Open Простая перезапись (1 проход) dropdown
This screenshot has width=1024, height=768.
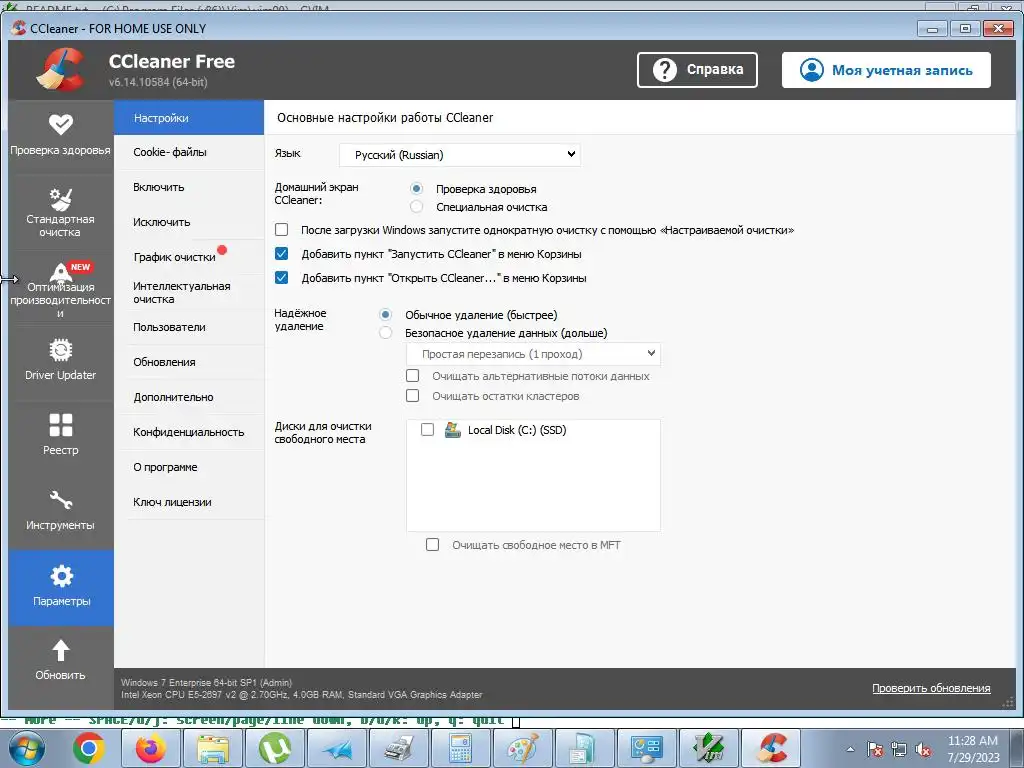(x=533, y=354)
